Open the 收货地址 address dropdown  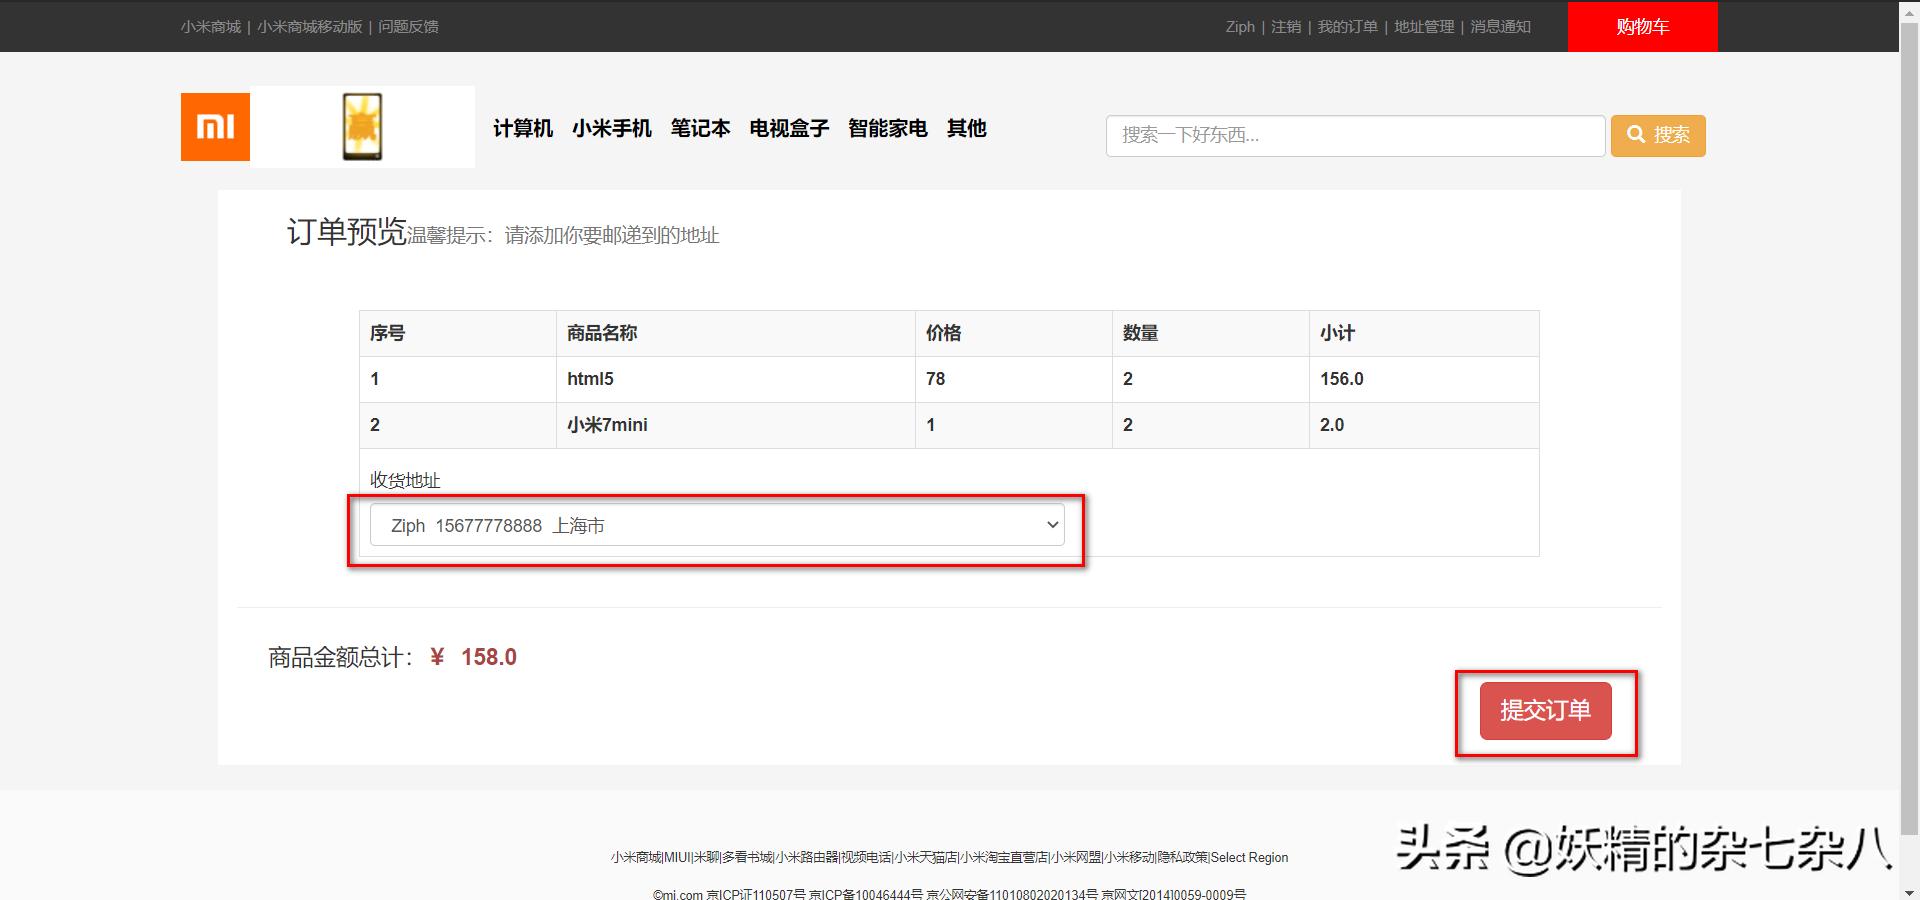716,524
